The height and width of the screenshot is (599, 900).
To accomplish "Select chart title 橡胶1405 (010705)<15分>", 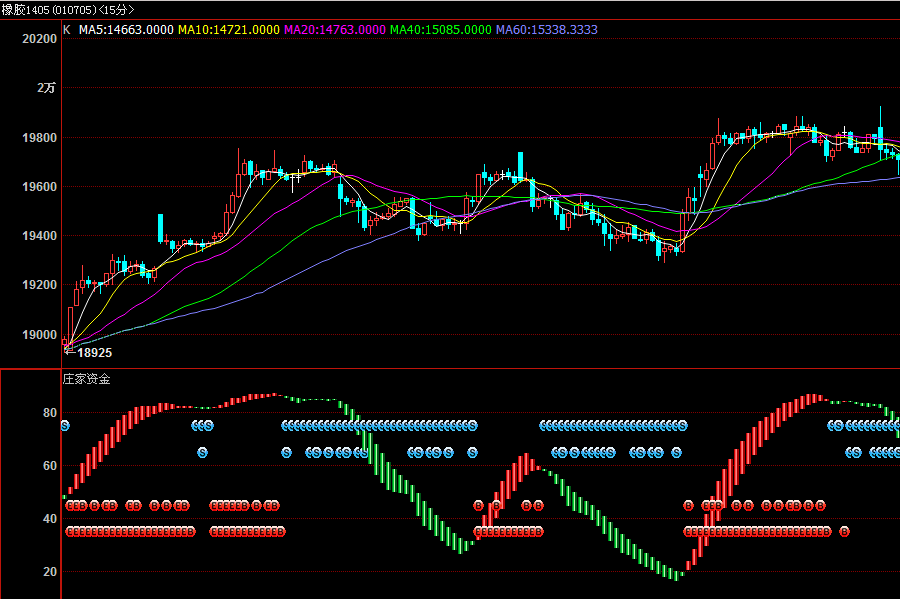I will pos(68,10).
